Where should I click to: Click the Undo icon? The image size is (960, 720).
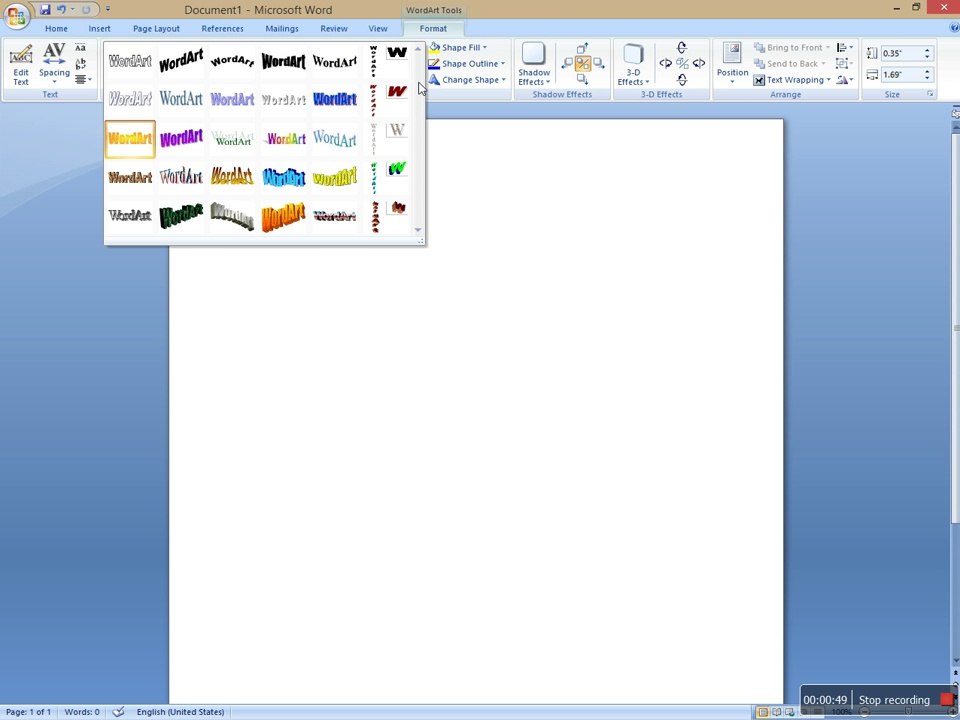pyautogui.click(x=61, y=10)
